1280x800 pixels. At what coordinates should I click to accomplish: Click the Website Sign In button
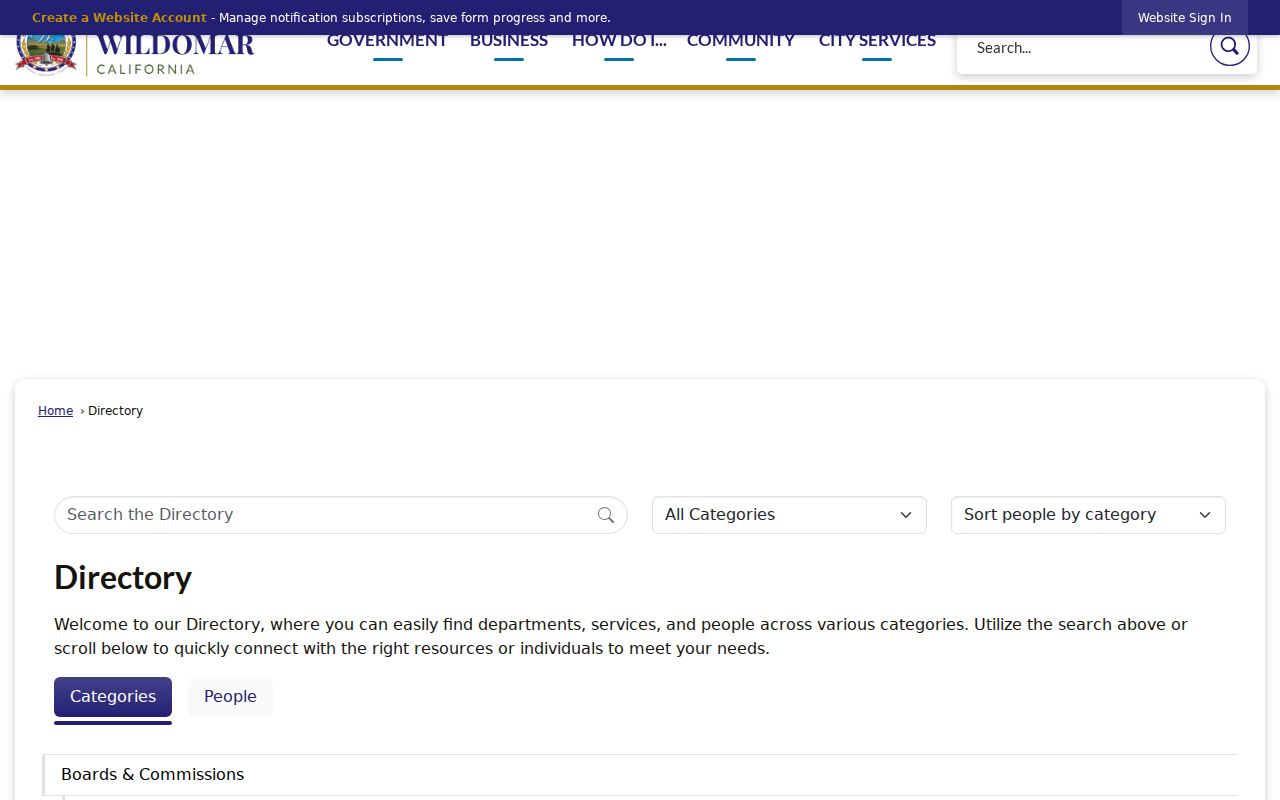1185,18
